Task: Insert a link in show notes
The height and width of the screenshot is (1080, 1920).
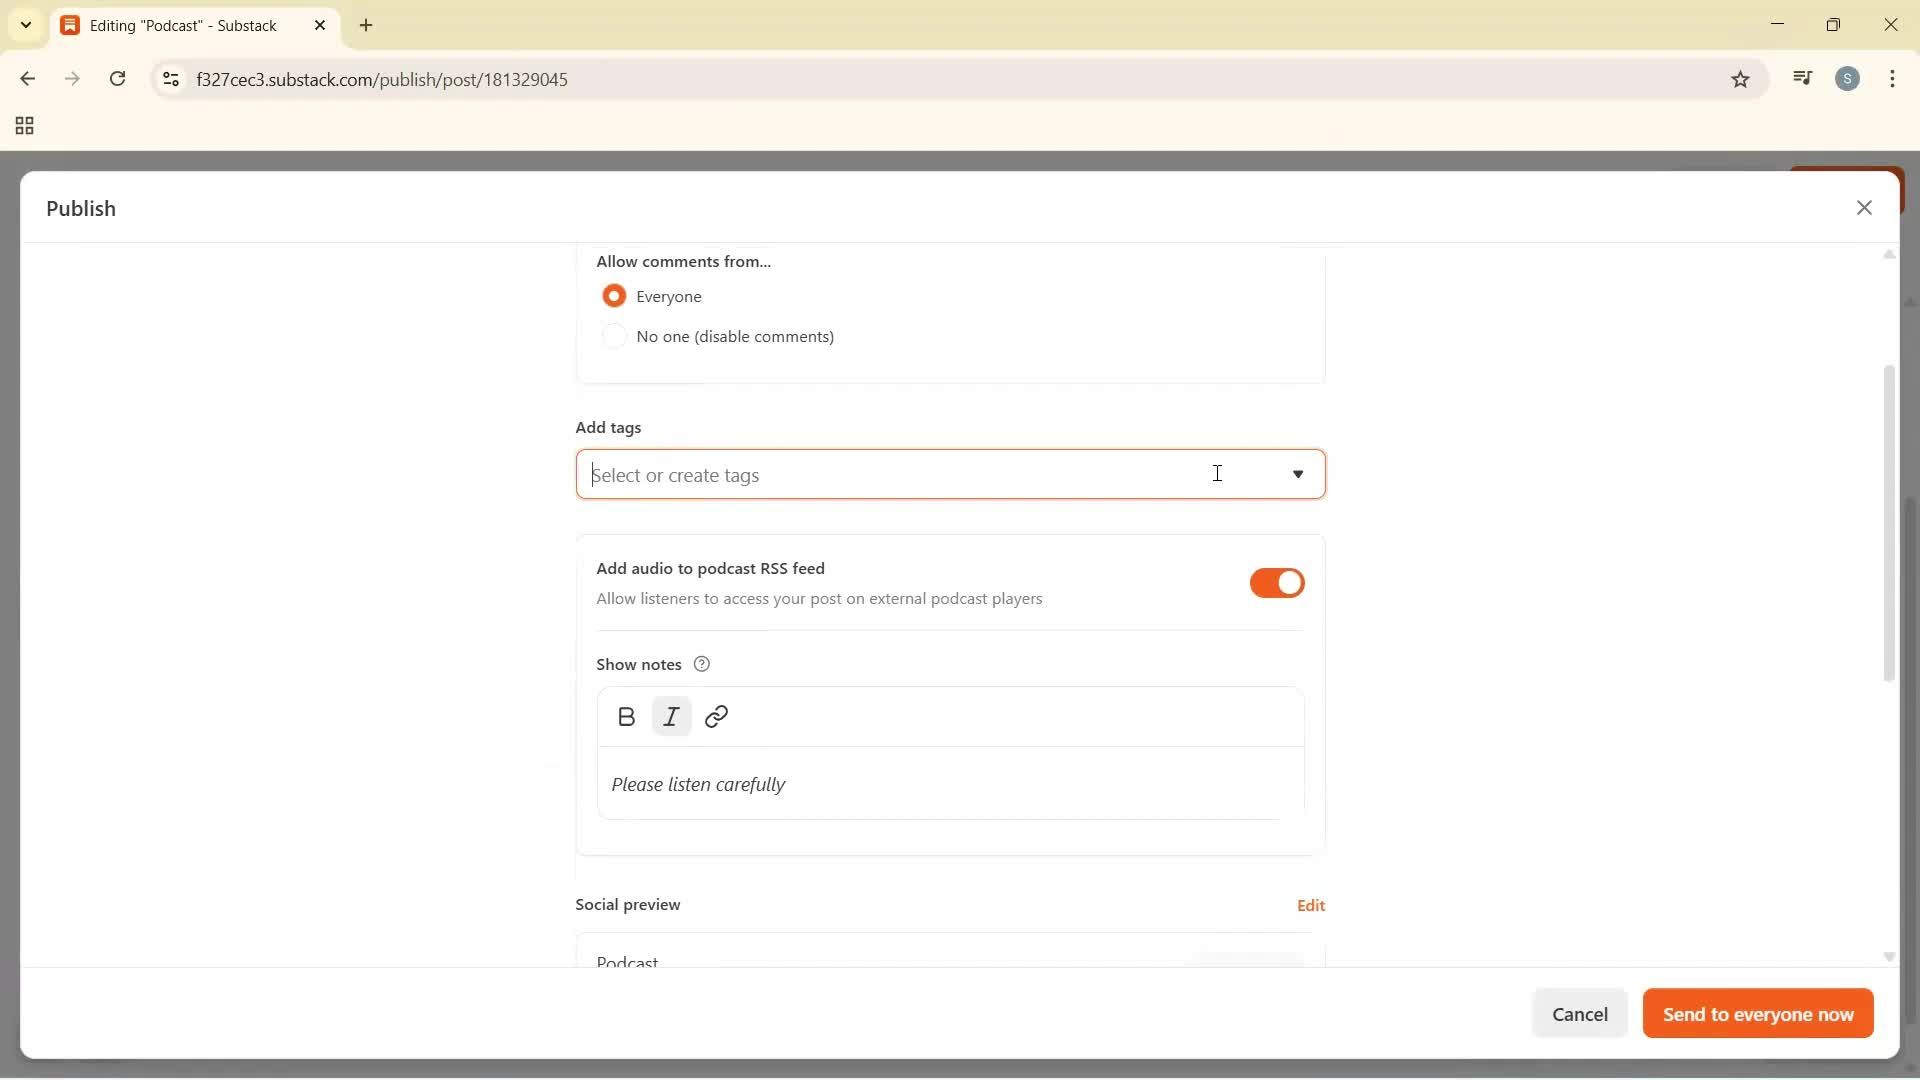Action: pyautogui.click(x=716, y=716)
